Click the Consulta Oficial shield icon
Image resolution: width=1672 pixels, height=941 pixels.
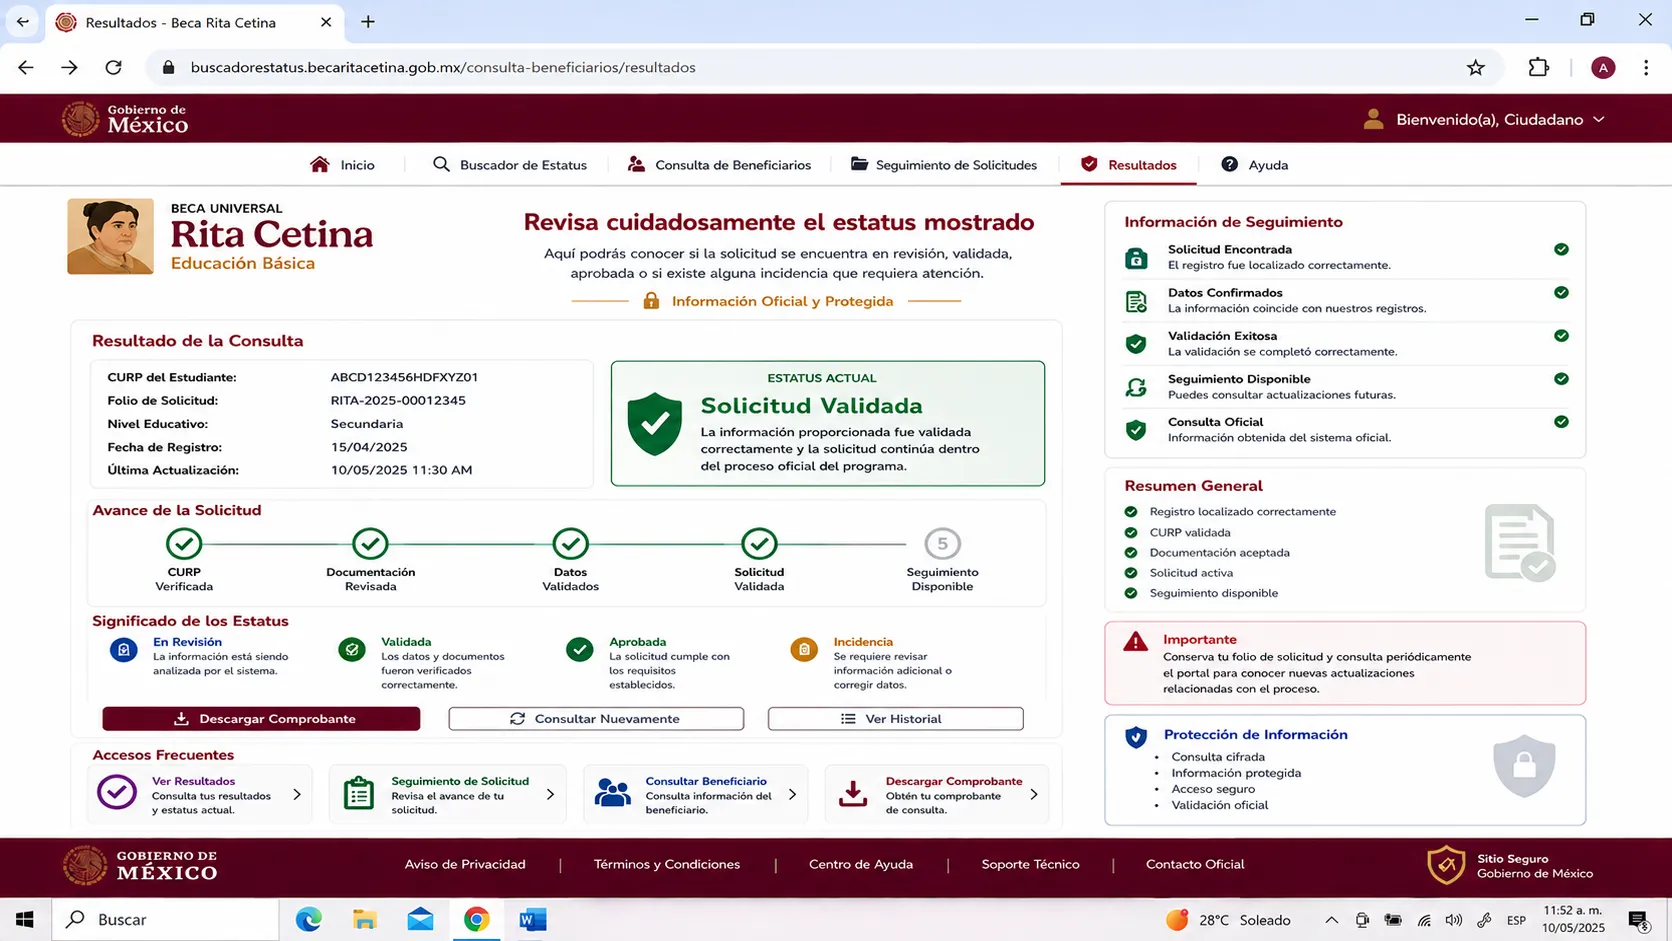(1136, 430)
